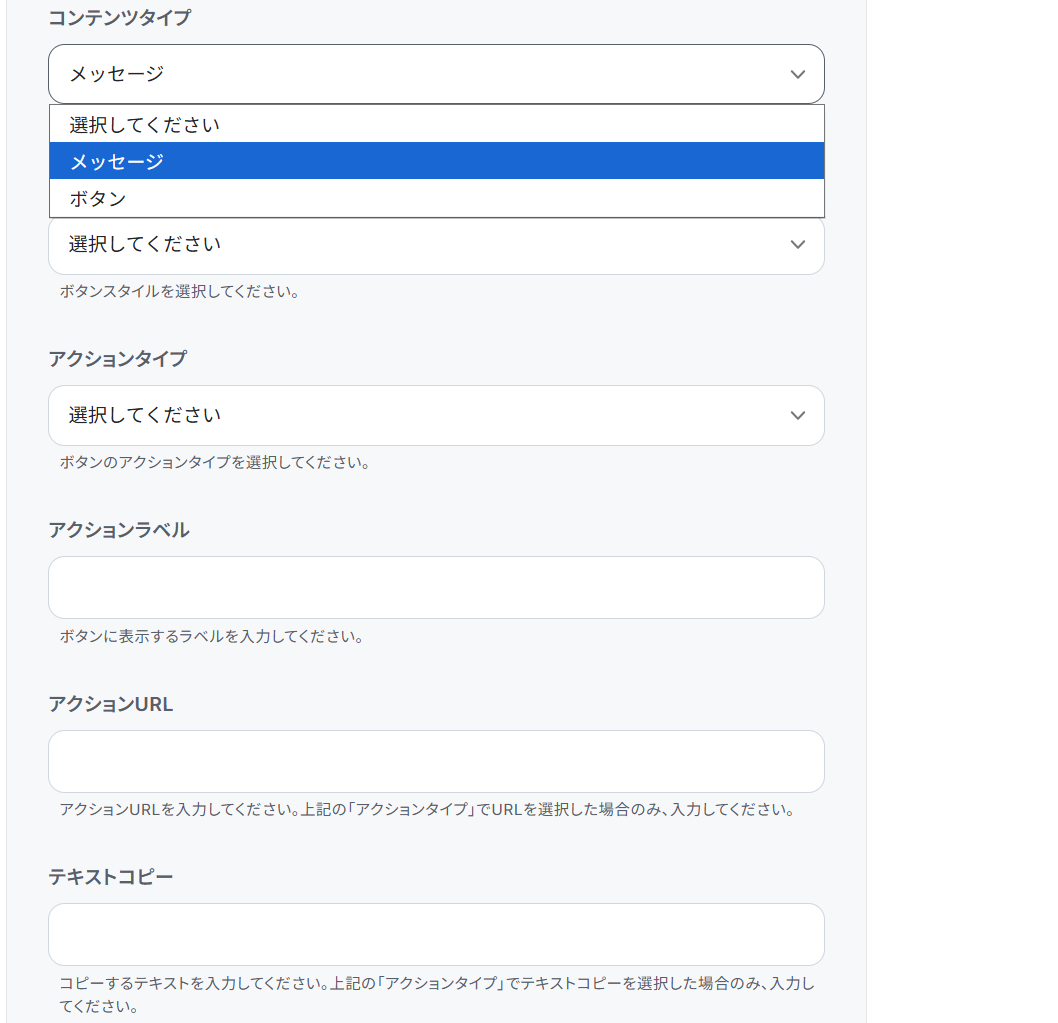
Task: Focus the アクションラベル text field
Action: (x=436, y=588)
